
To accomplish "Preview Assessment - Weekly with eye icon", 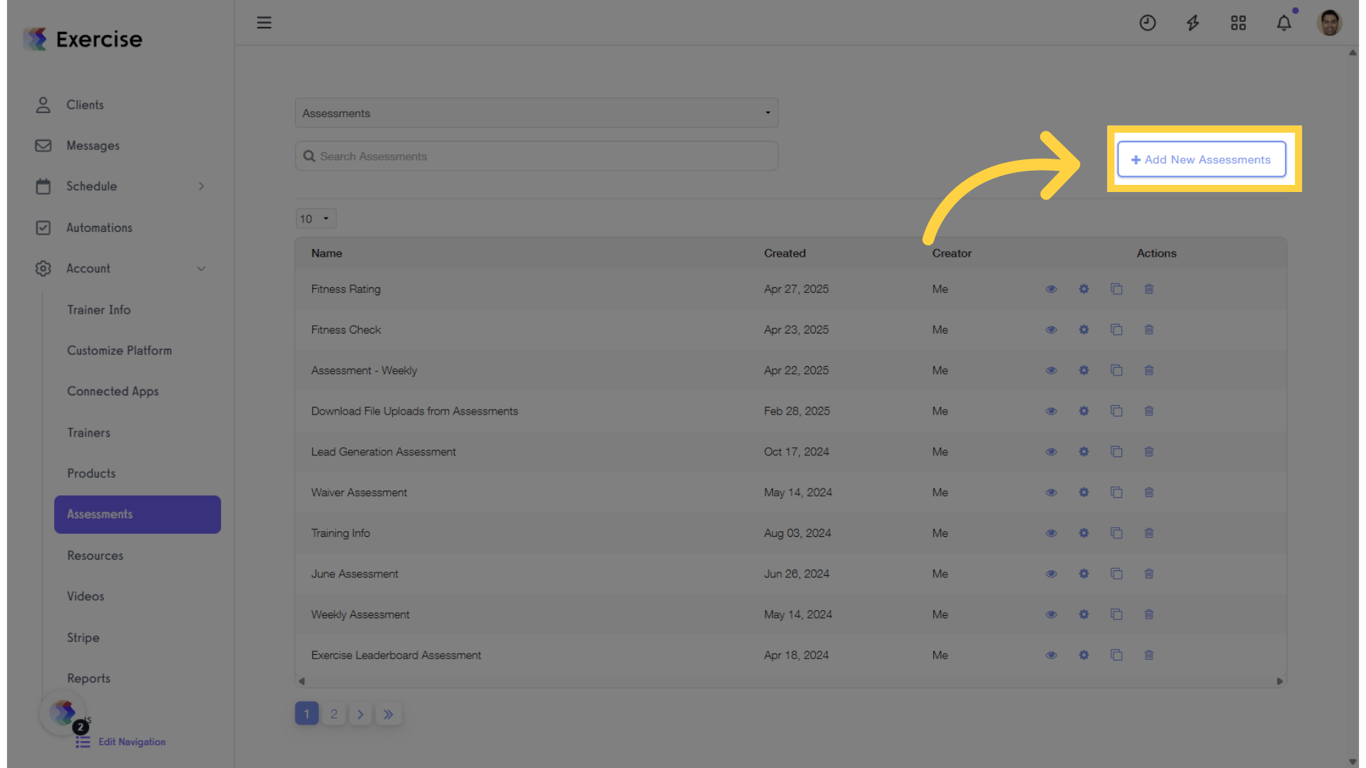I will pos(1051,370).
